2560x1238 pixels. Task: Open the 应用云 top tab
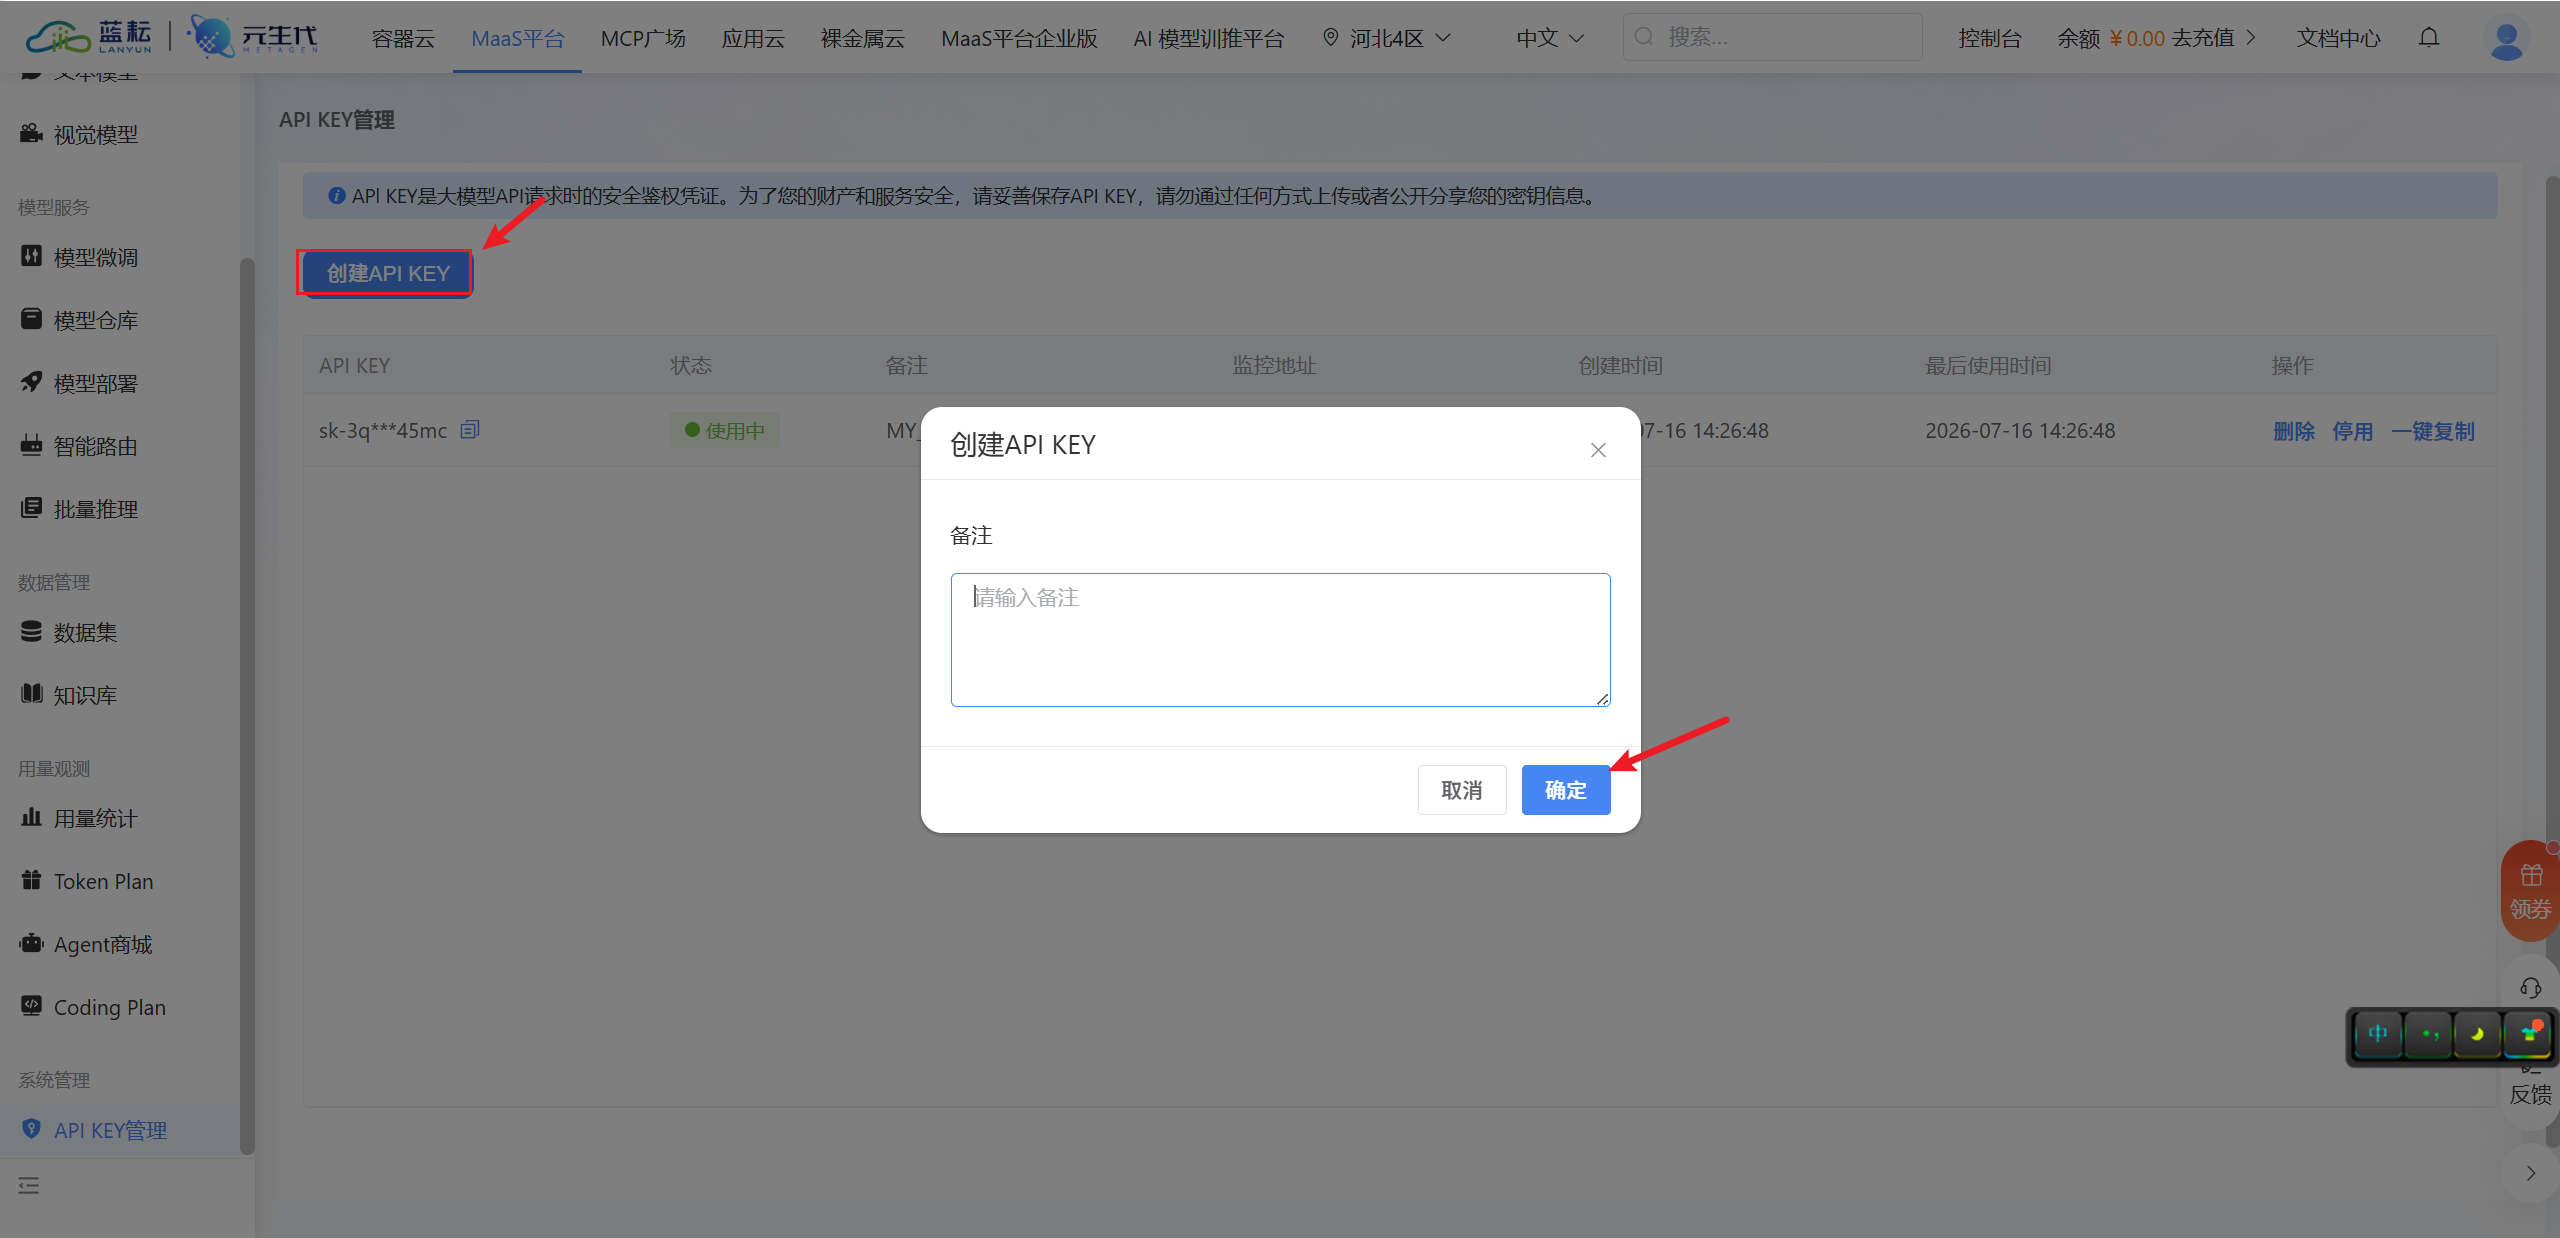pyautogui.click(x=753, y=38)
